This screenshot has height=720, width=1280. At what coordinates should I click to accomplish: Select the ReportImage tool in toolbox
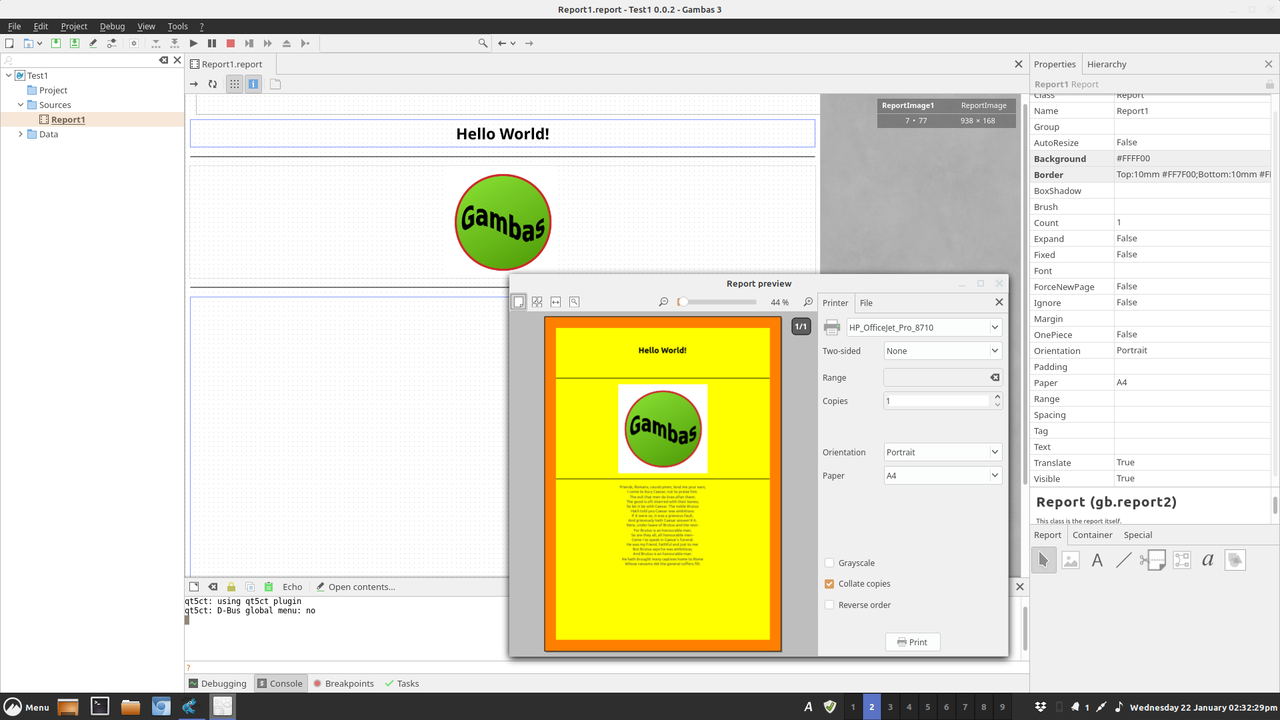coord(1070,561)
